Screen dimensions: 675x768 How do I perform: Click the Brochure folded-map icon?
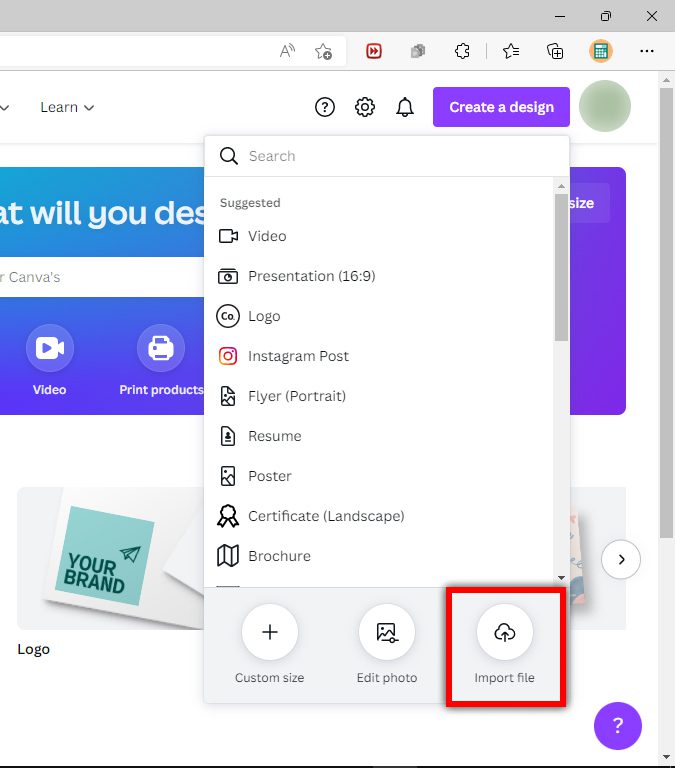[x=228, y=556]
